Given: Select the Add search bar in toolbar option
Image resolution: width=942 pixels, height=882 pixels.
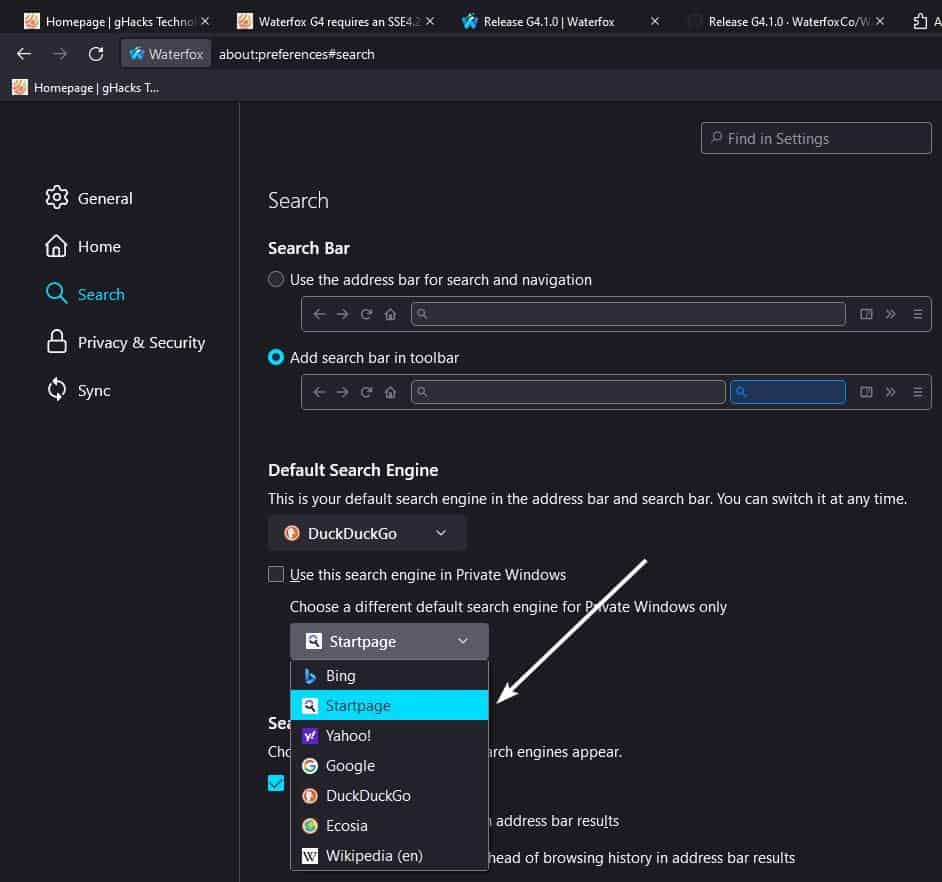Looking at the screenshot, I should (276, 357).
